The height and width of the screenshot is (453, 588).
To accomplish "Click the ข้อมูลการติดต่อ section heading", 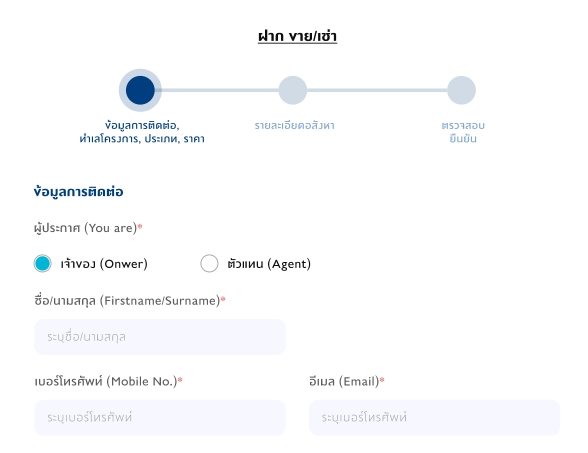I will 78,192.
